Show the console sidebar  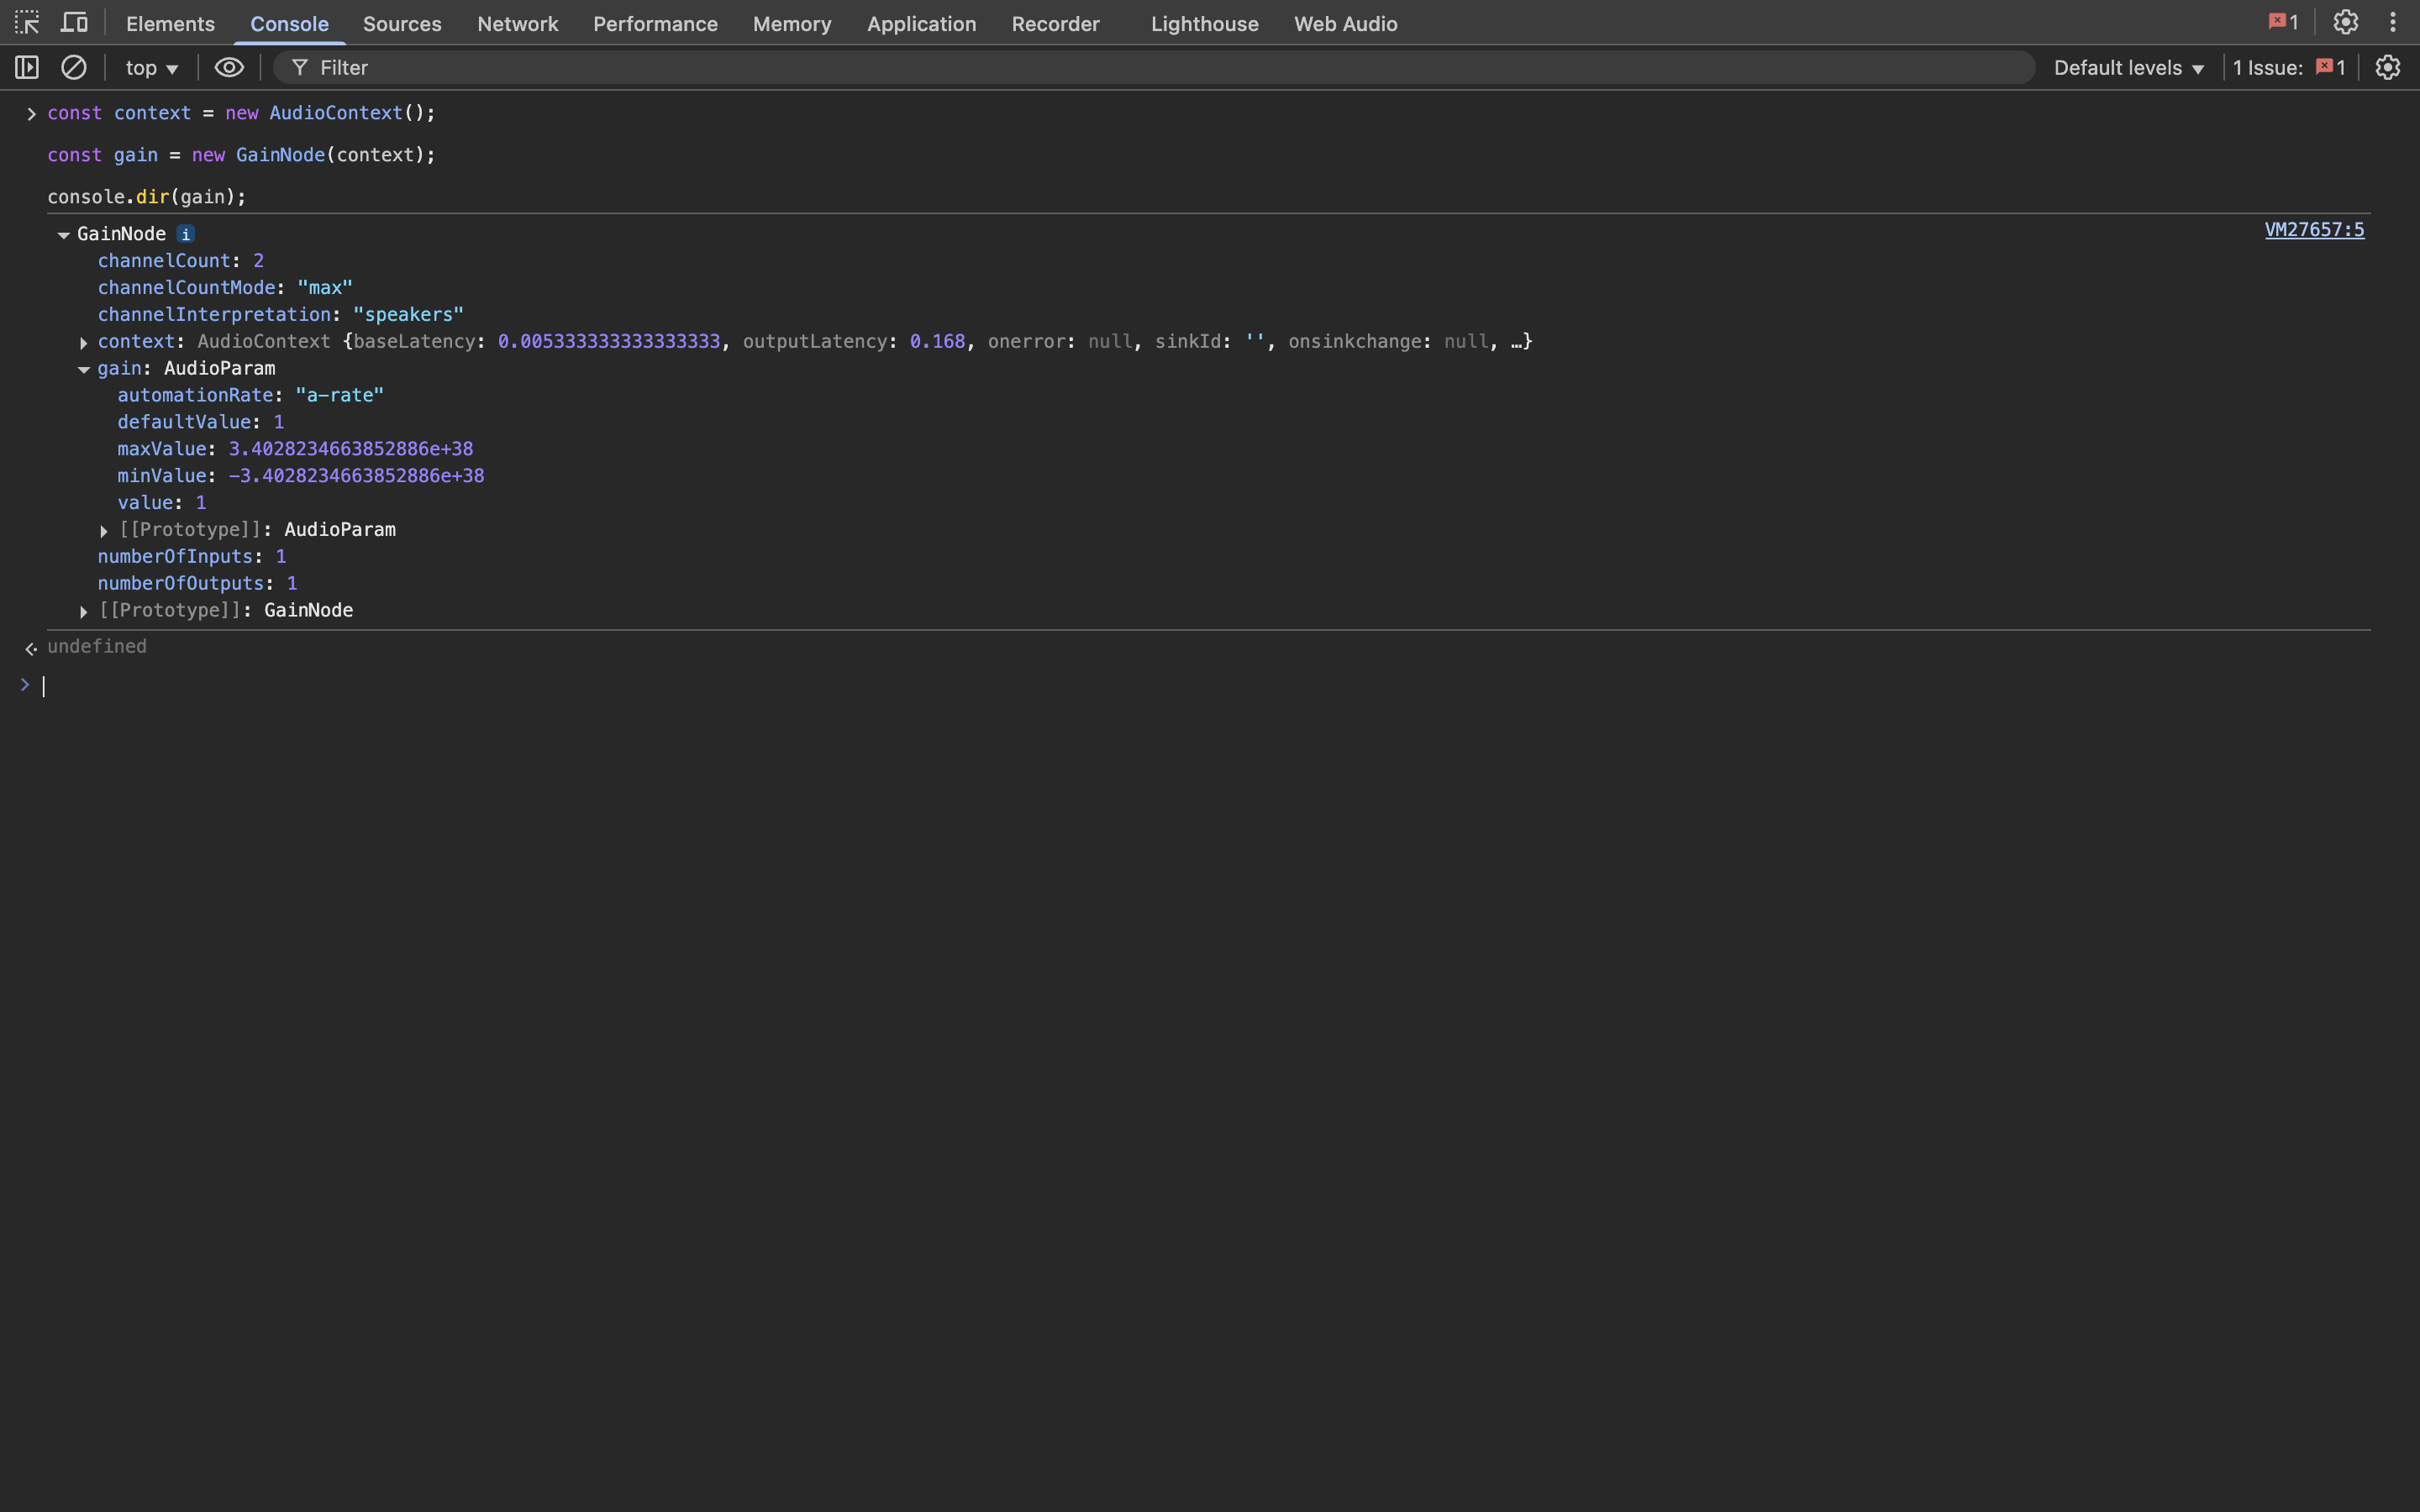coord(27,67)
